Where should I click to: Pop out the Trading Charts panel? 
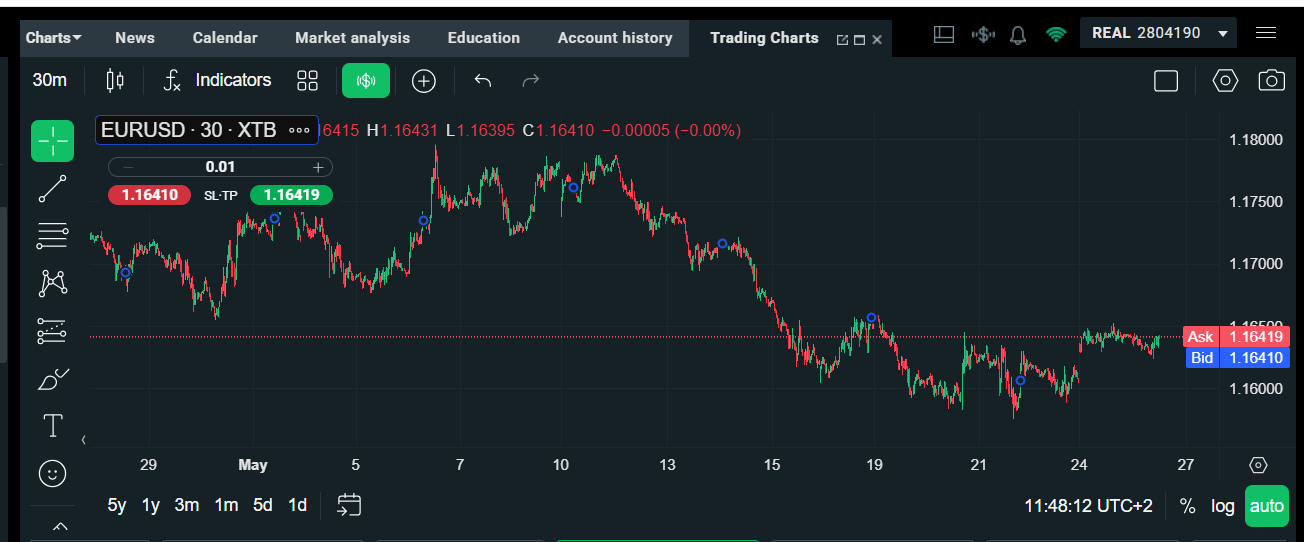click(842, 40)
